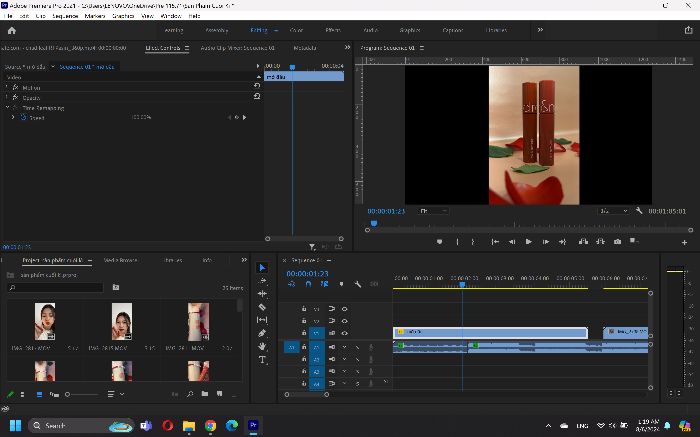Select the Pen tool in toolbar
Screen dimensions: 700x437
[262, 333]
